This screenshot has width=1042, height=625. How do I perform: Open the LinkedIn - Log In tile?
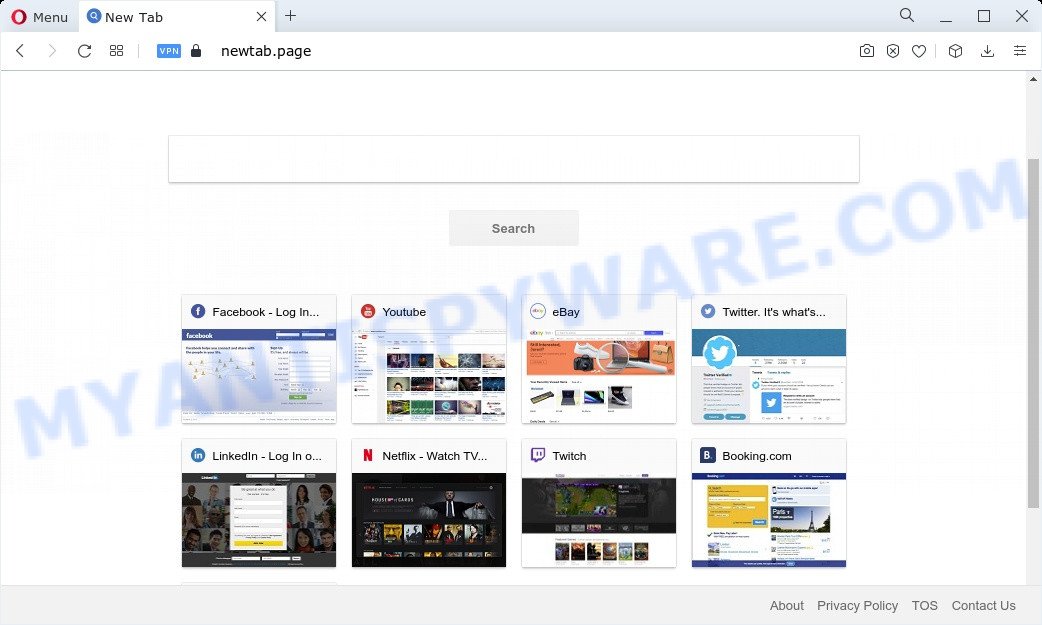(259, 503)
